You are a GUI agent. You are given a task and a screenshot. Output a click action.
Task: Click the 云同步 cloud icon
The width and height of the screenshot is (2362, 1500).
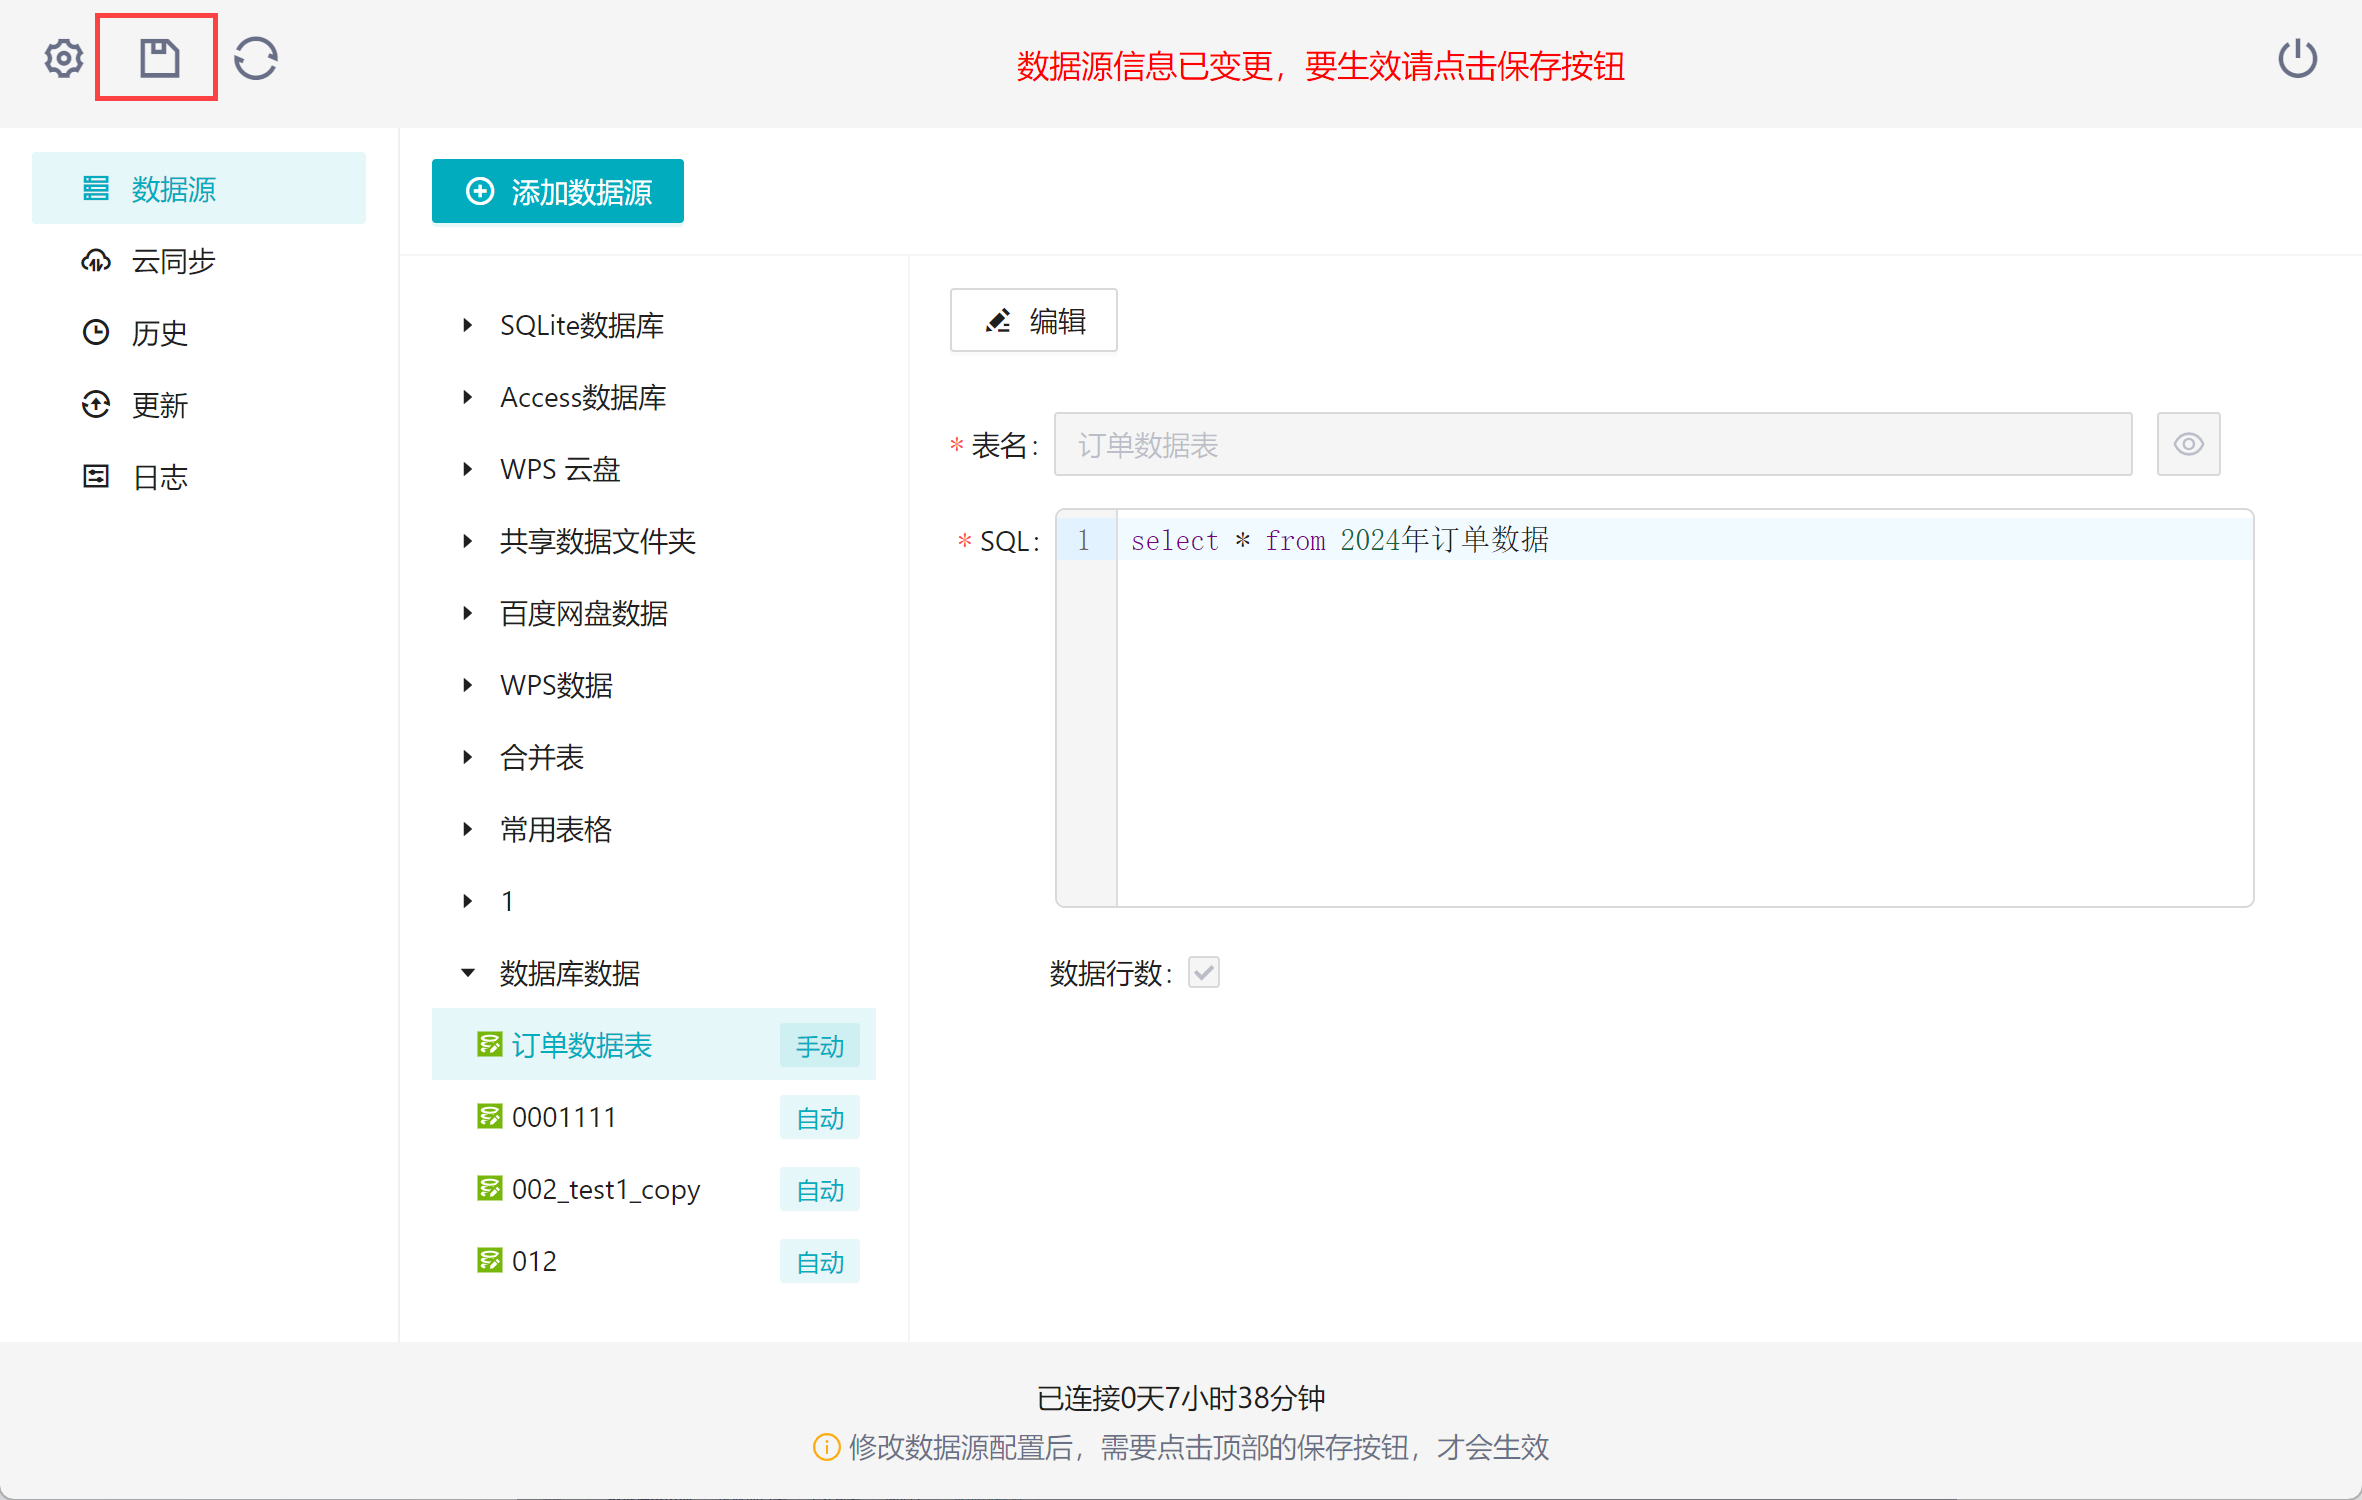coord(96,261)
